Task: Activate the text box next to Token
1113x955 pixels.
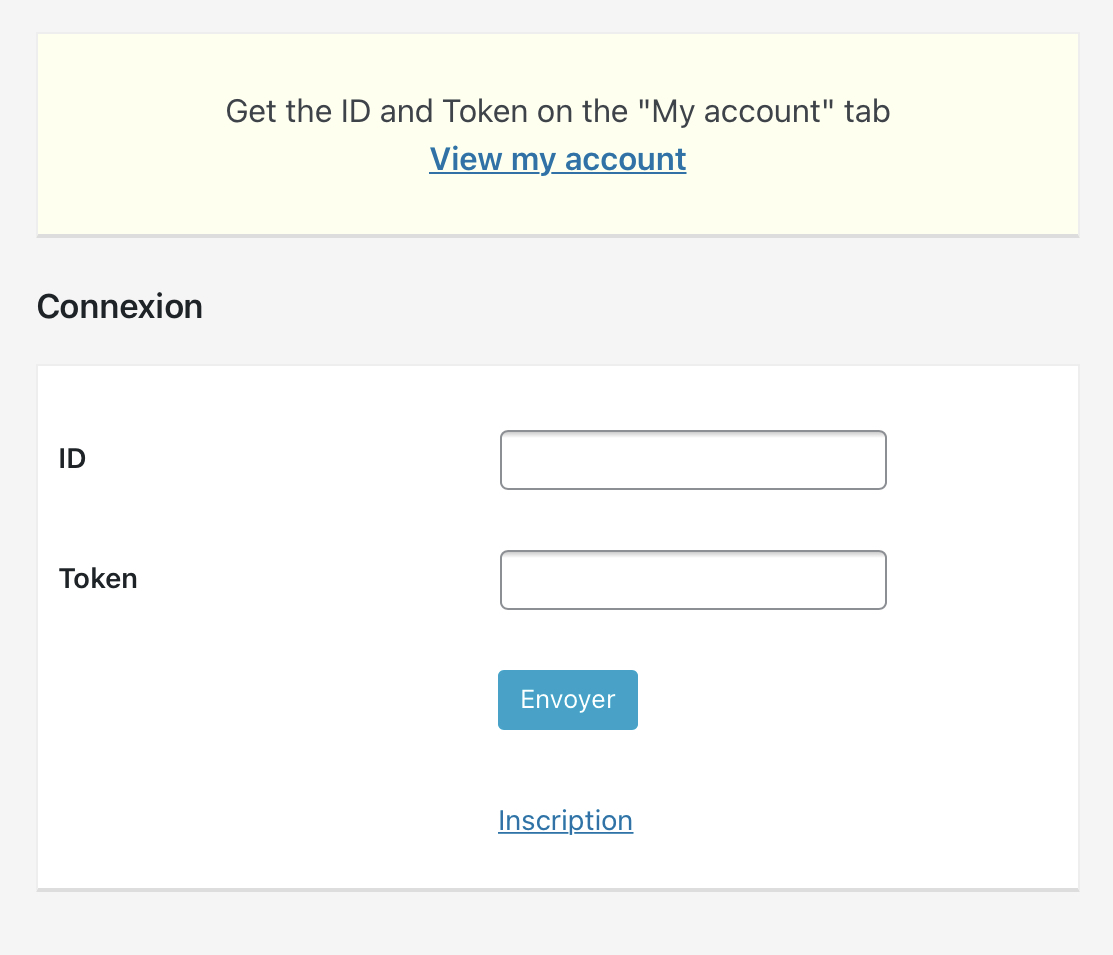Action: coord(693,579)
